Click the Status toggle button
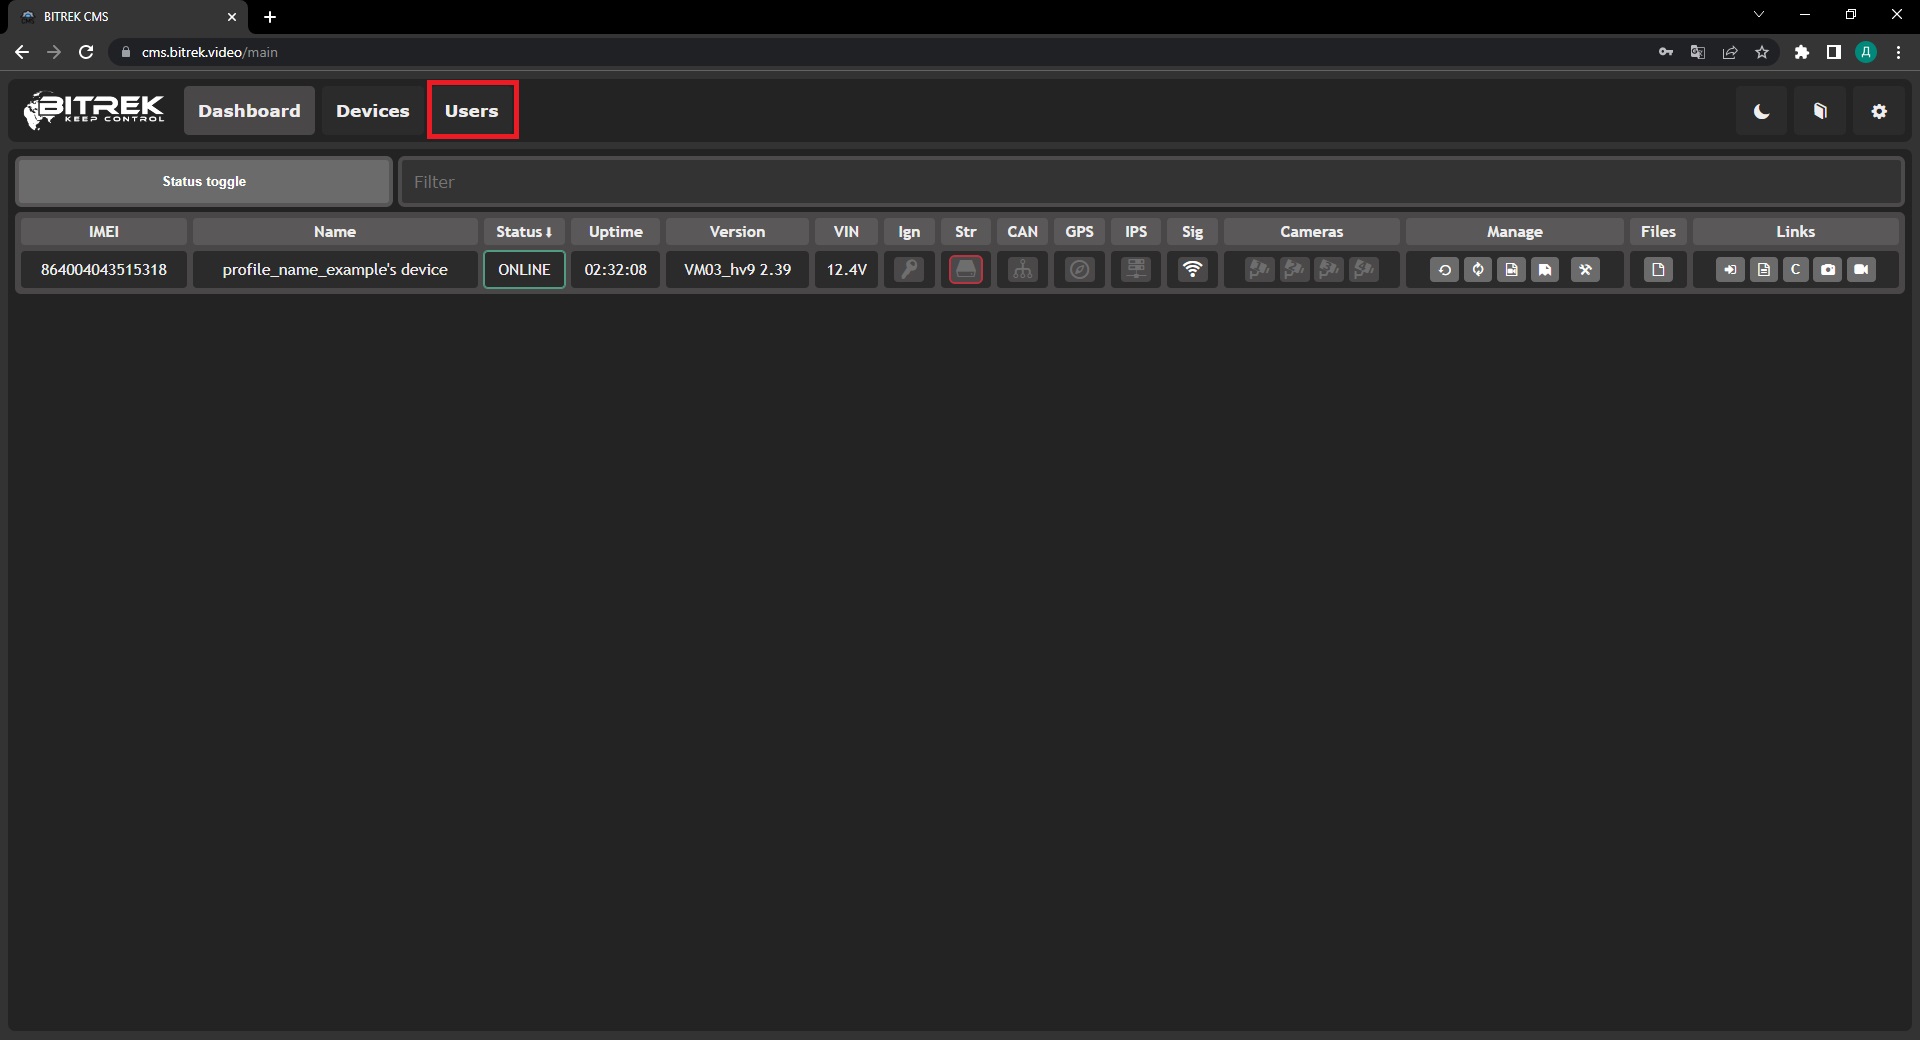This screenshot has width=1920, height=1040. pyautogui.click(x=204, y=181)
